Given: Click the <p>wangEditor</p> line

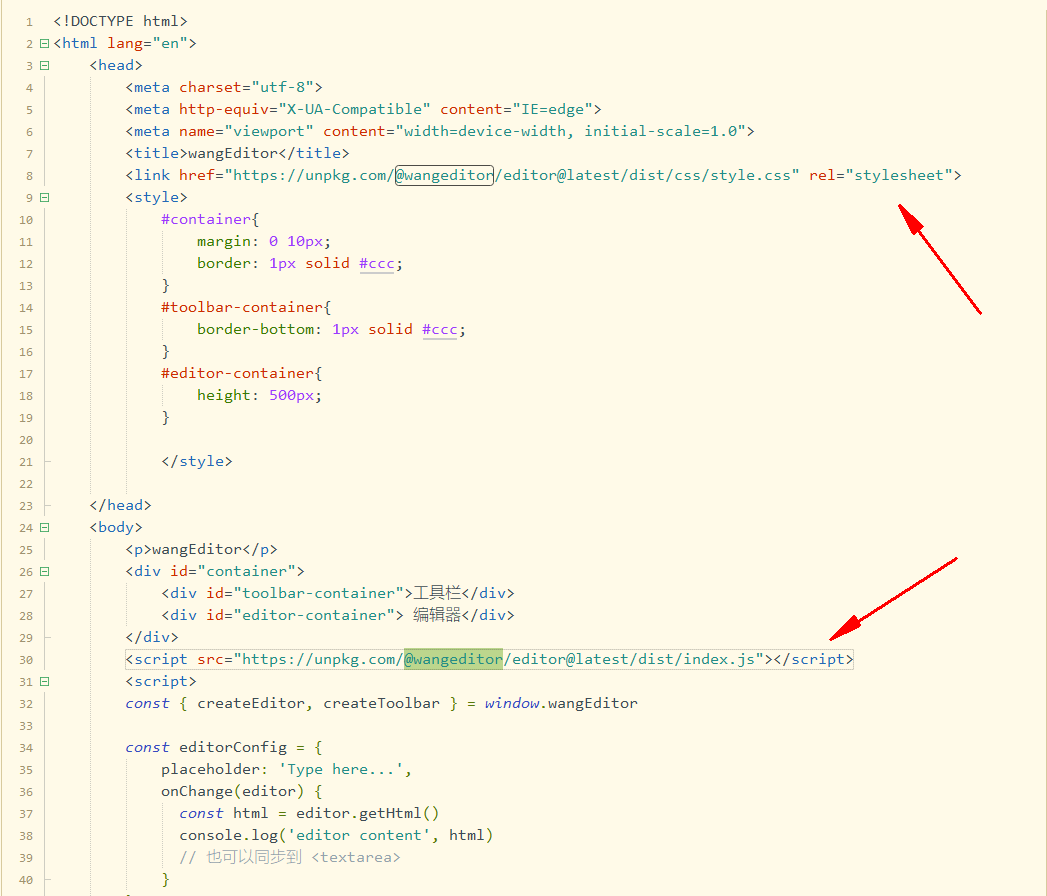Looking at the screenshot, I should [x=202, y=549].
